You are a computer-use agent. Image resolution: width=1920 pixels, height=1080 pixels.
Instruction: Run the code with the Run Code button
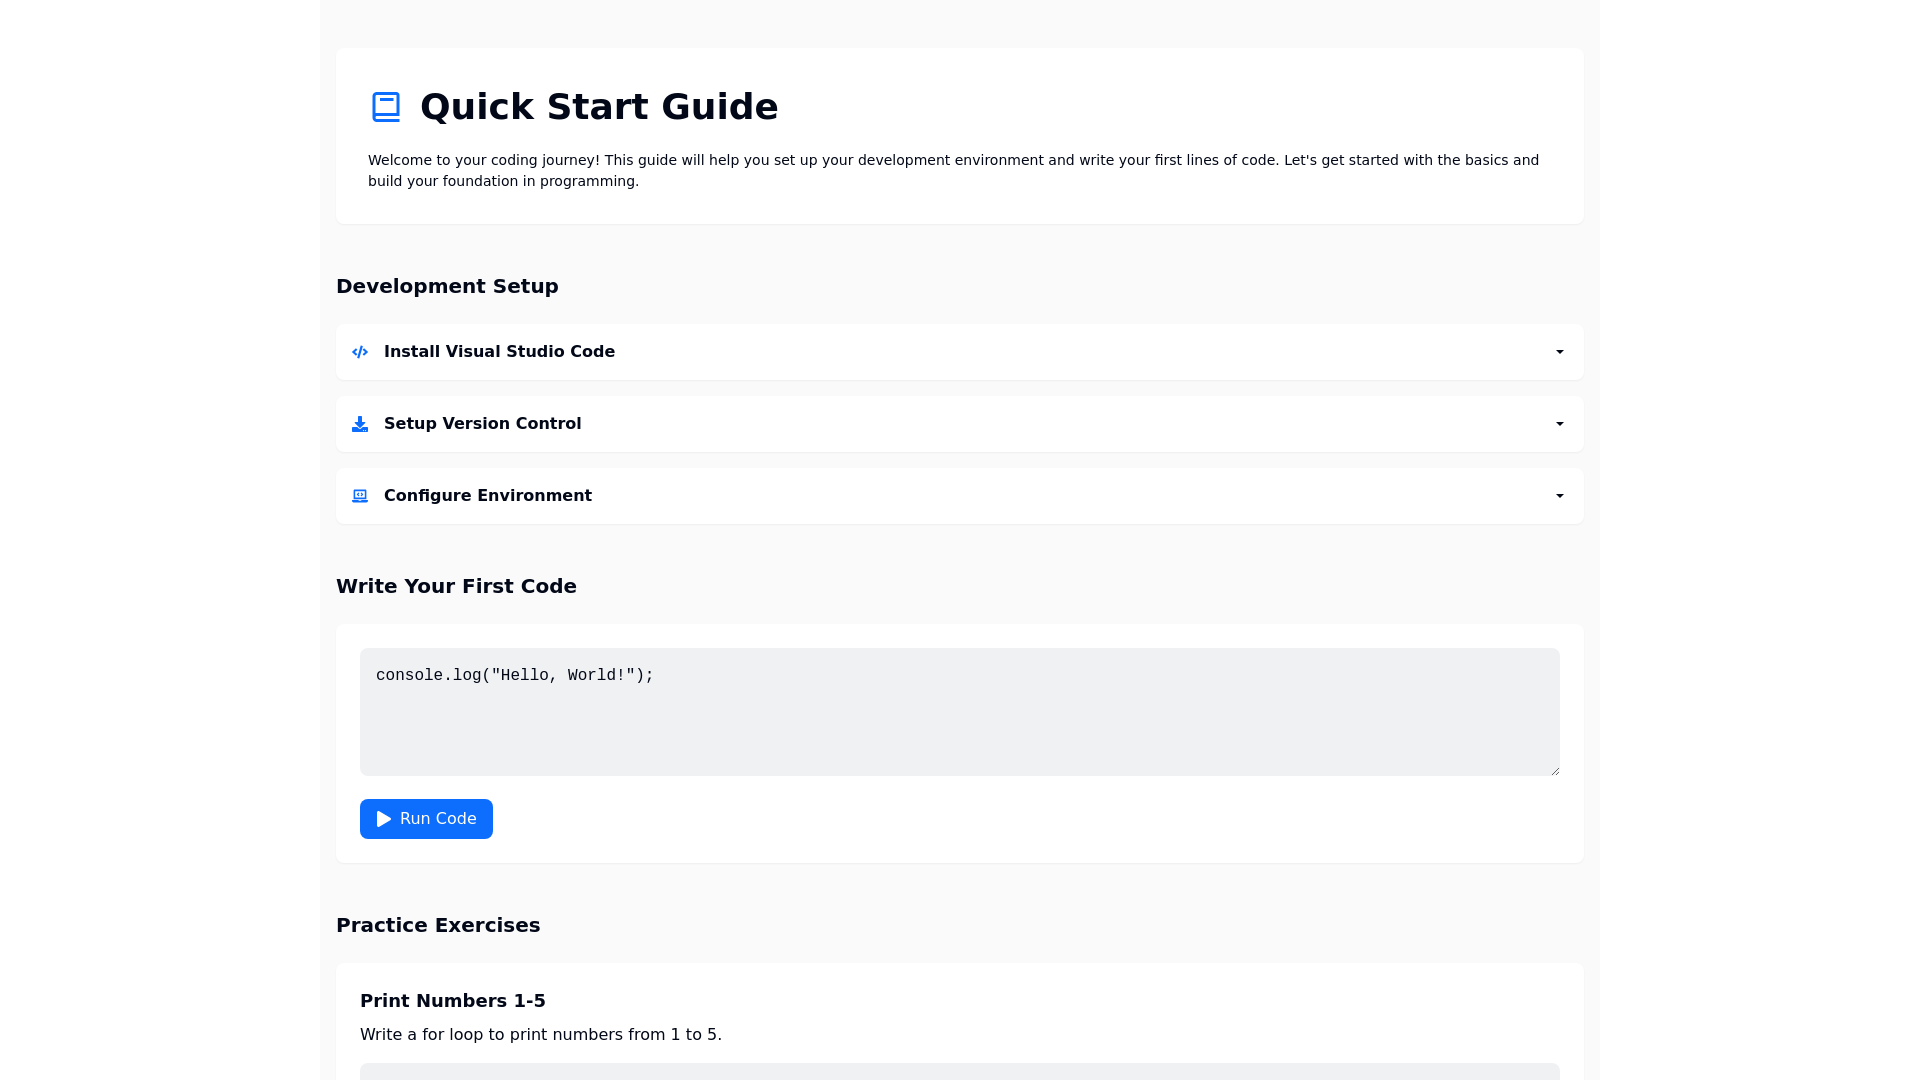tap(426, 819)
